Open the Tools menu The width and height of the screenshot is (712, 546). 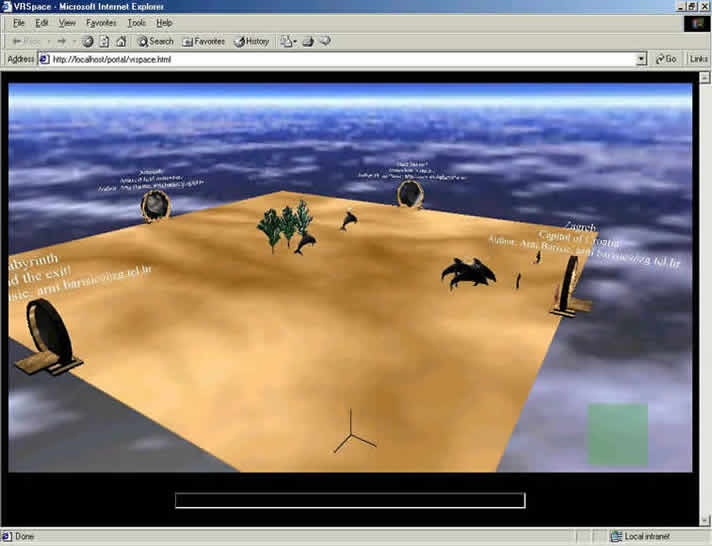(136, 22)
